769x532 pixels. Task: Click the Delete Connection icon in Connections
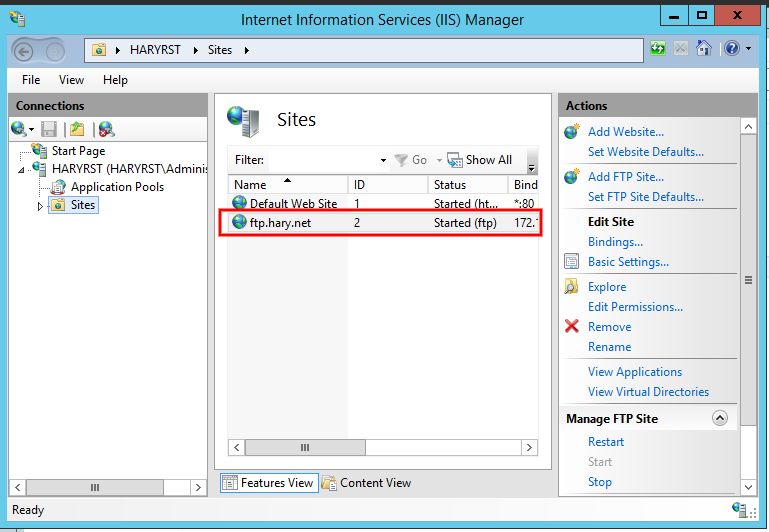[106, 129]
